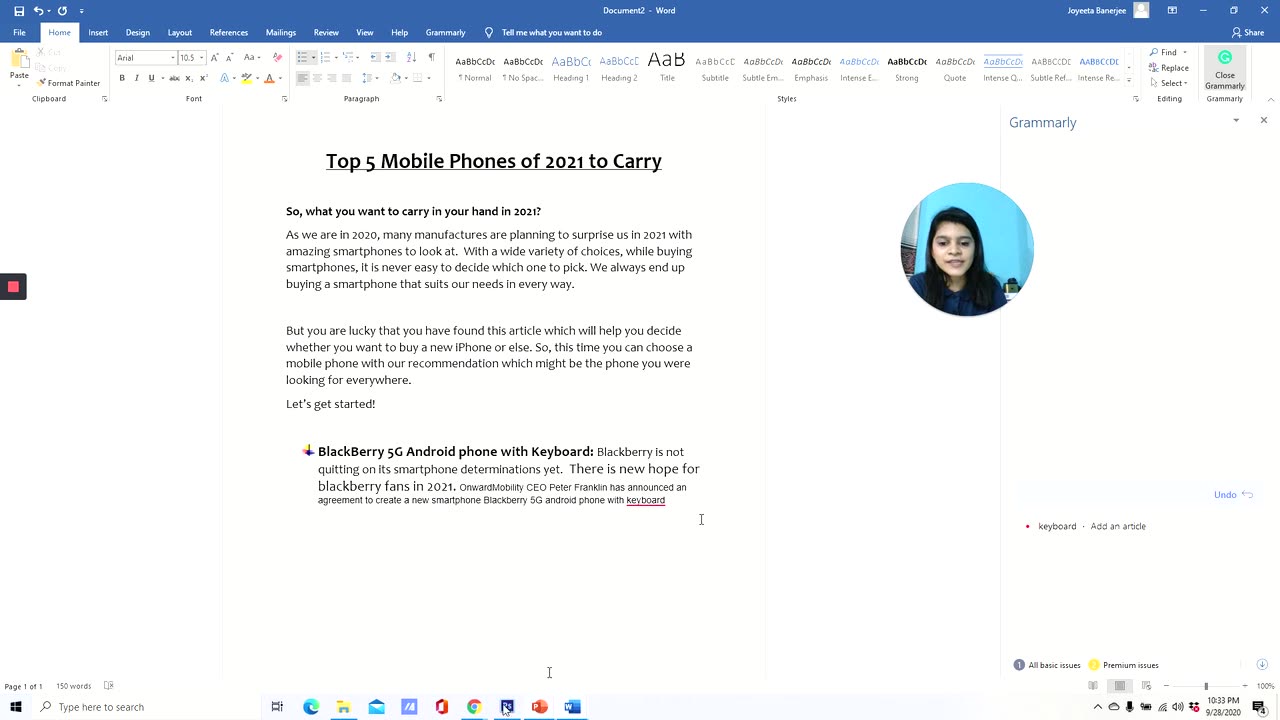Clear all formatting icon
The width and height of the screenshot is (1280, 720).
(x=277, y=57)
